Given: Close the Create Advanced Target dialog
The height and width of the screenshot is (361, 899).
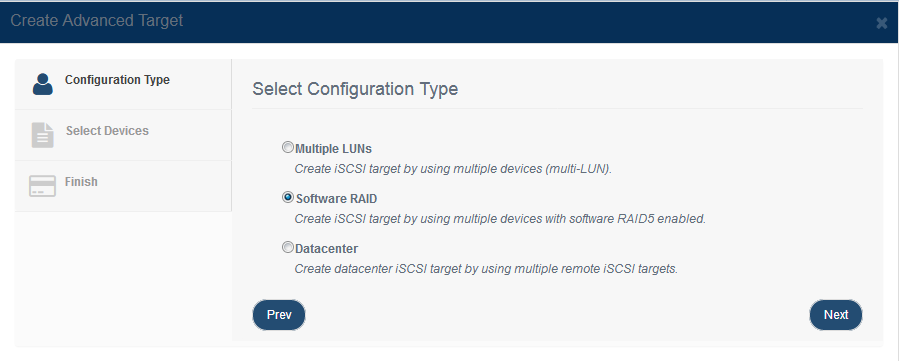Looking at the screenshot, I should pos(881,23).
